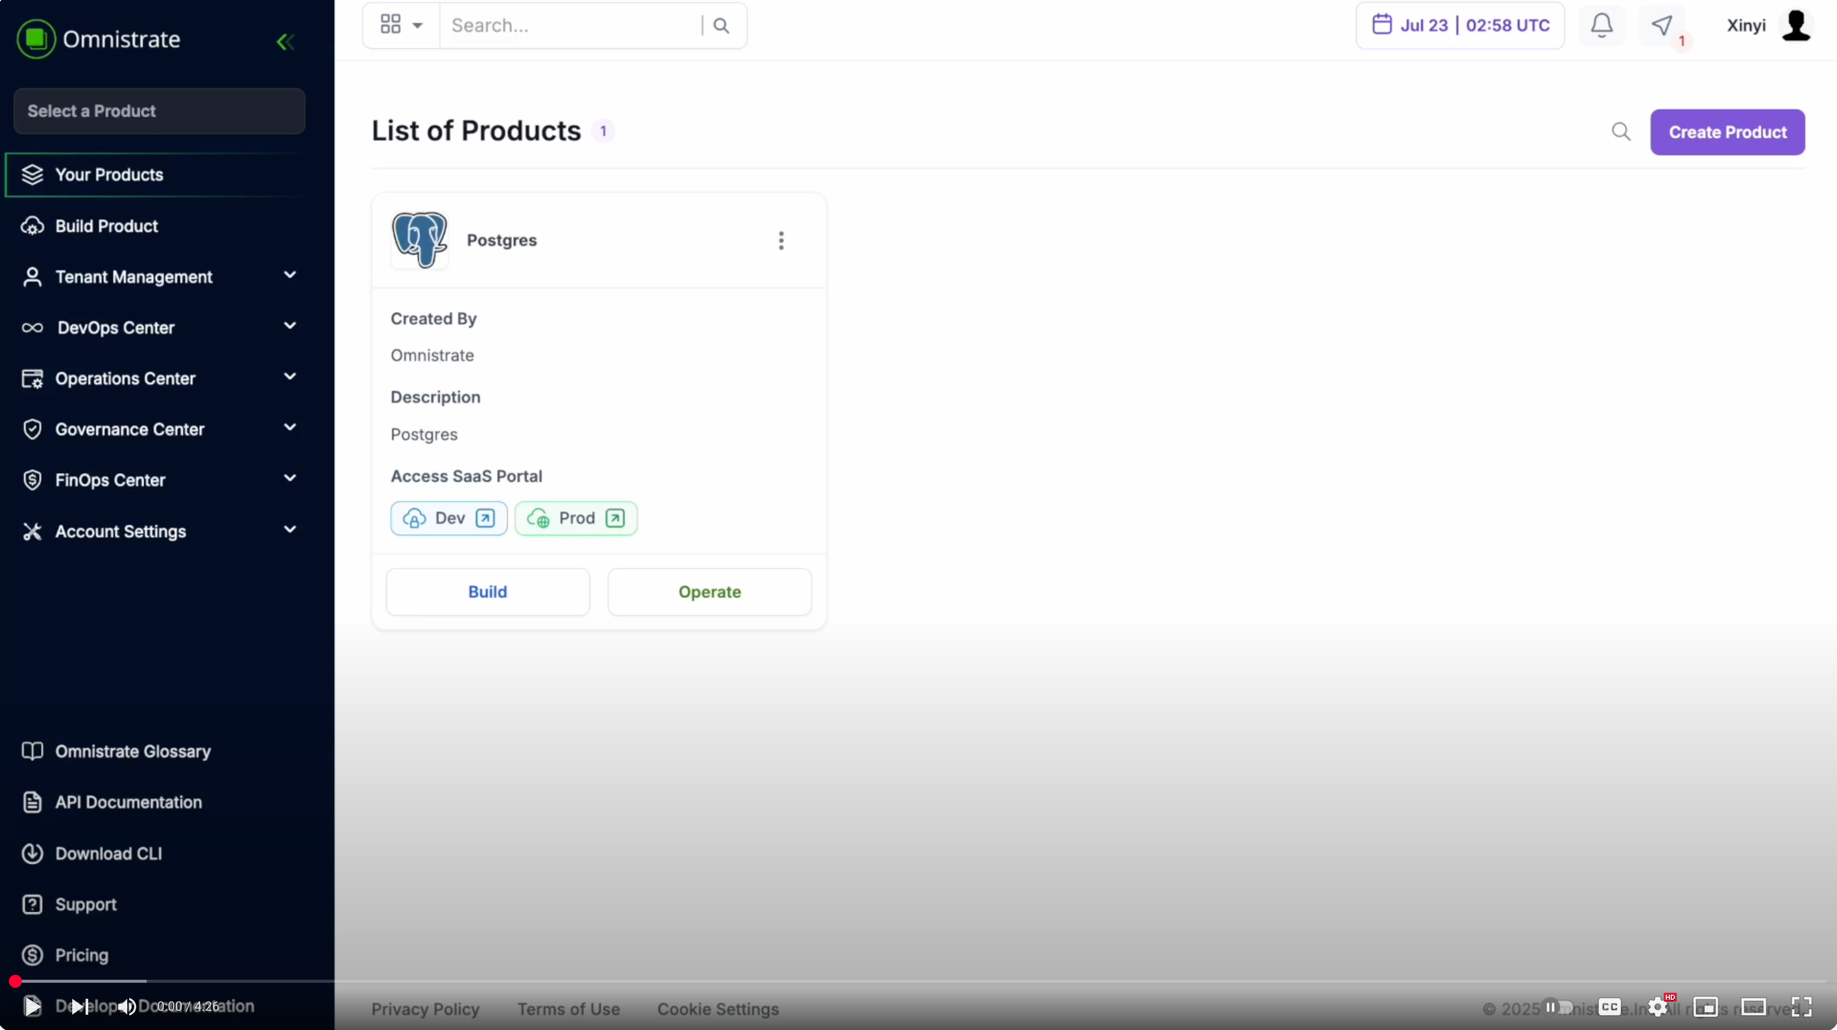Go to Build Product in sidebar
1837x1030 pixels.
pos(106,226)
